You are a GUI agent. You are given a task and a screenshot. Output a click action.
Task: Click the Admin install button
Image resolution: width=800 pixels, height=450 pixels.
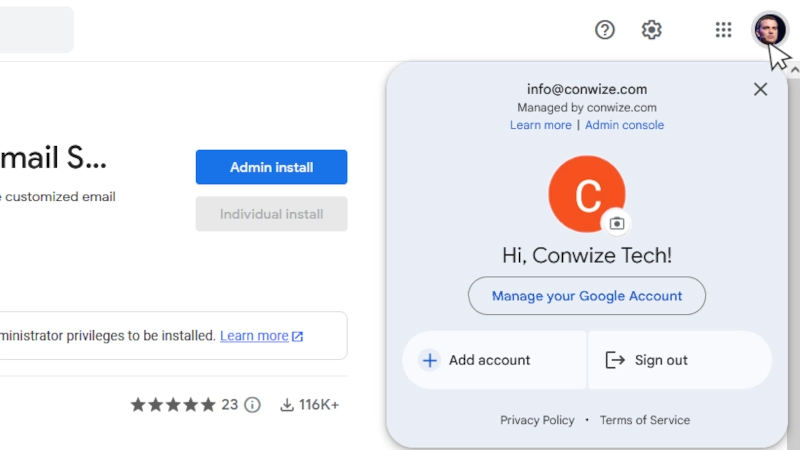click(x=271, y=167)
